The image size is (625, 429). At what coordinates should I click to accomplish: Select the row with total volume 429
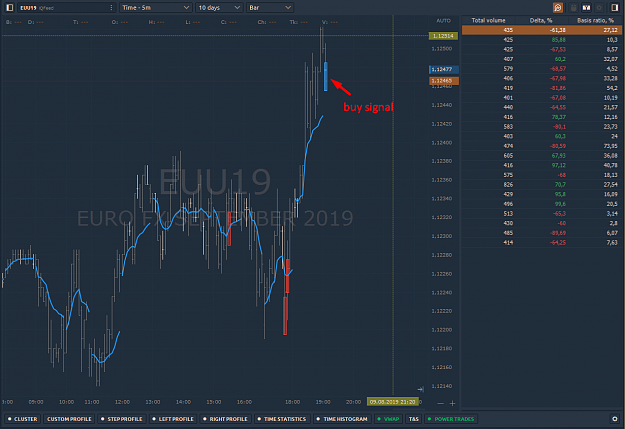click(x=542, y=194)
